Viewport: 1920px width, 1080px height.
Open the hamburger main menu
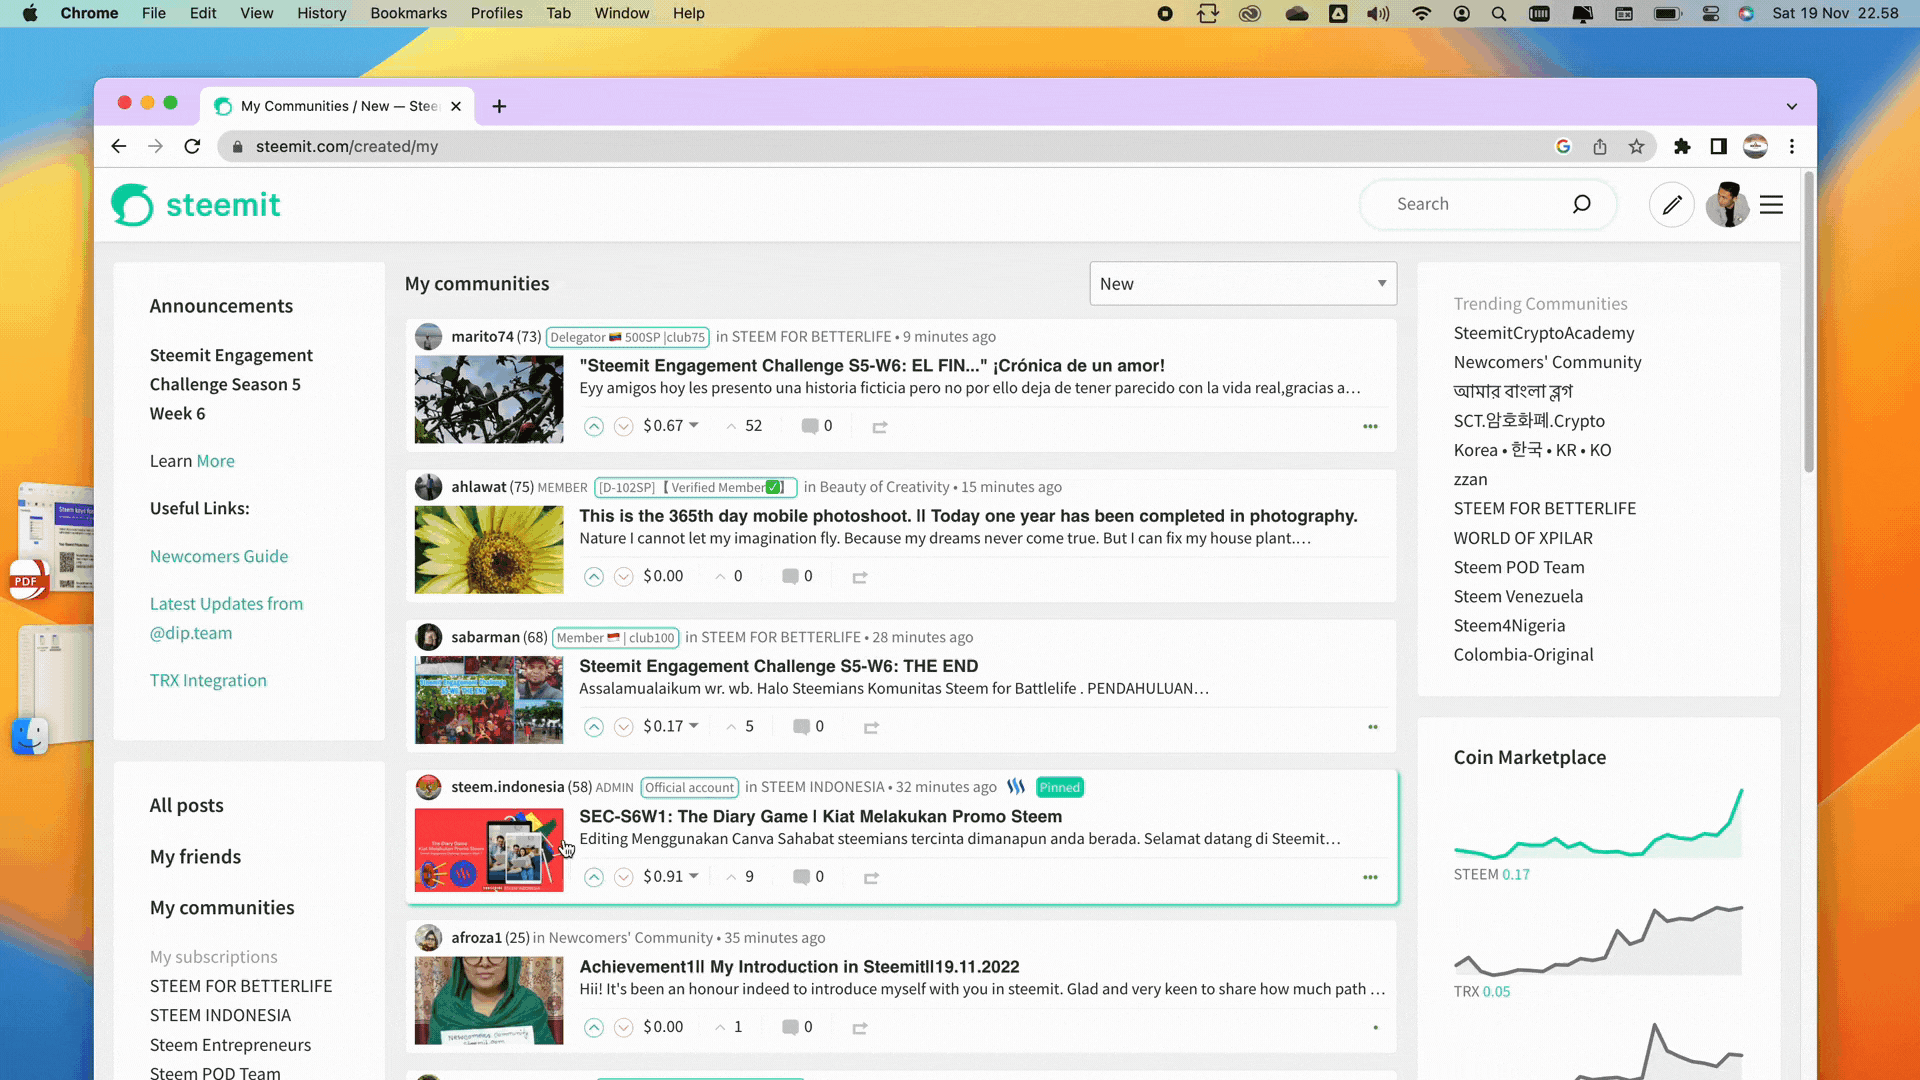pos(1771,205)
